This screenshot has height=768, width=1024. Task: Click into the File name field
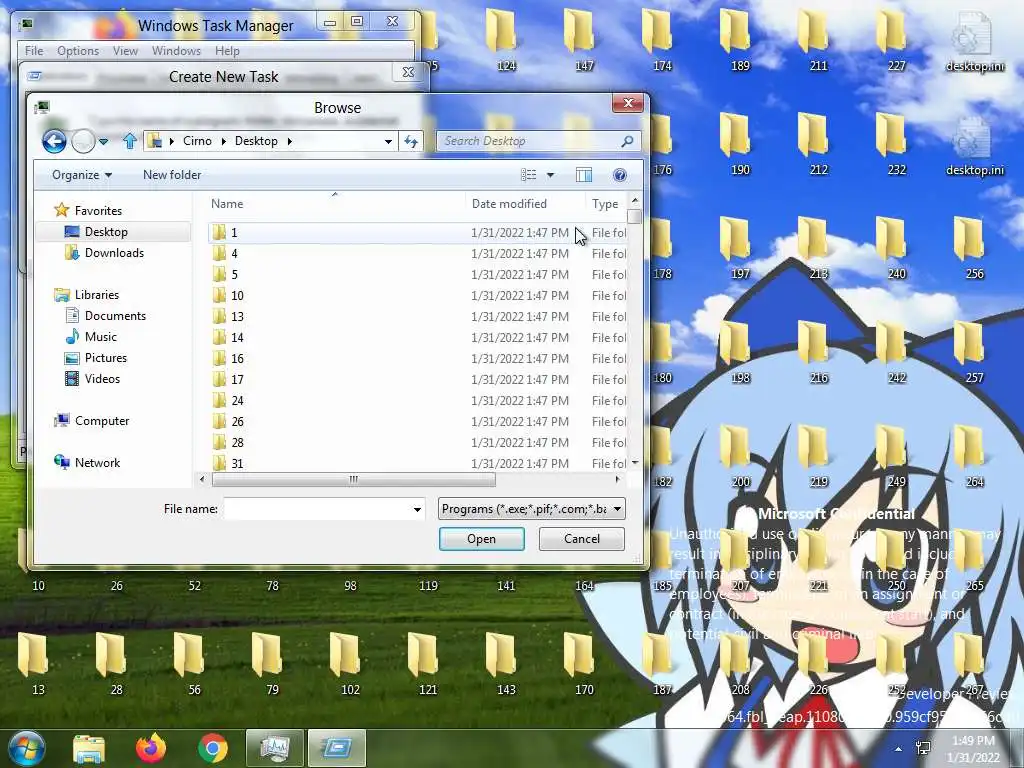tap(317, 509)
